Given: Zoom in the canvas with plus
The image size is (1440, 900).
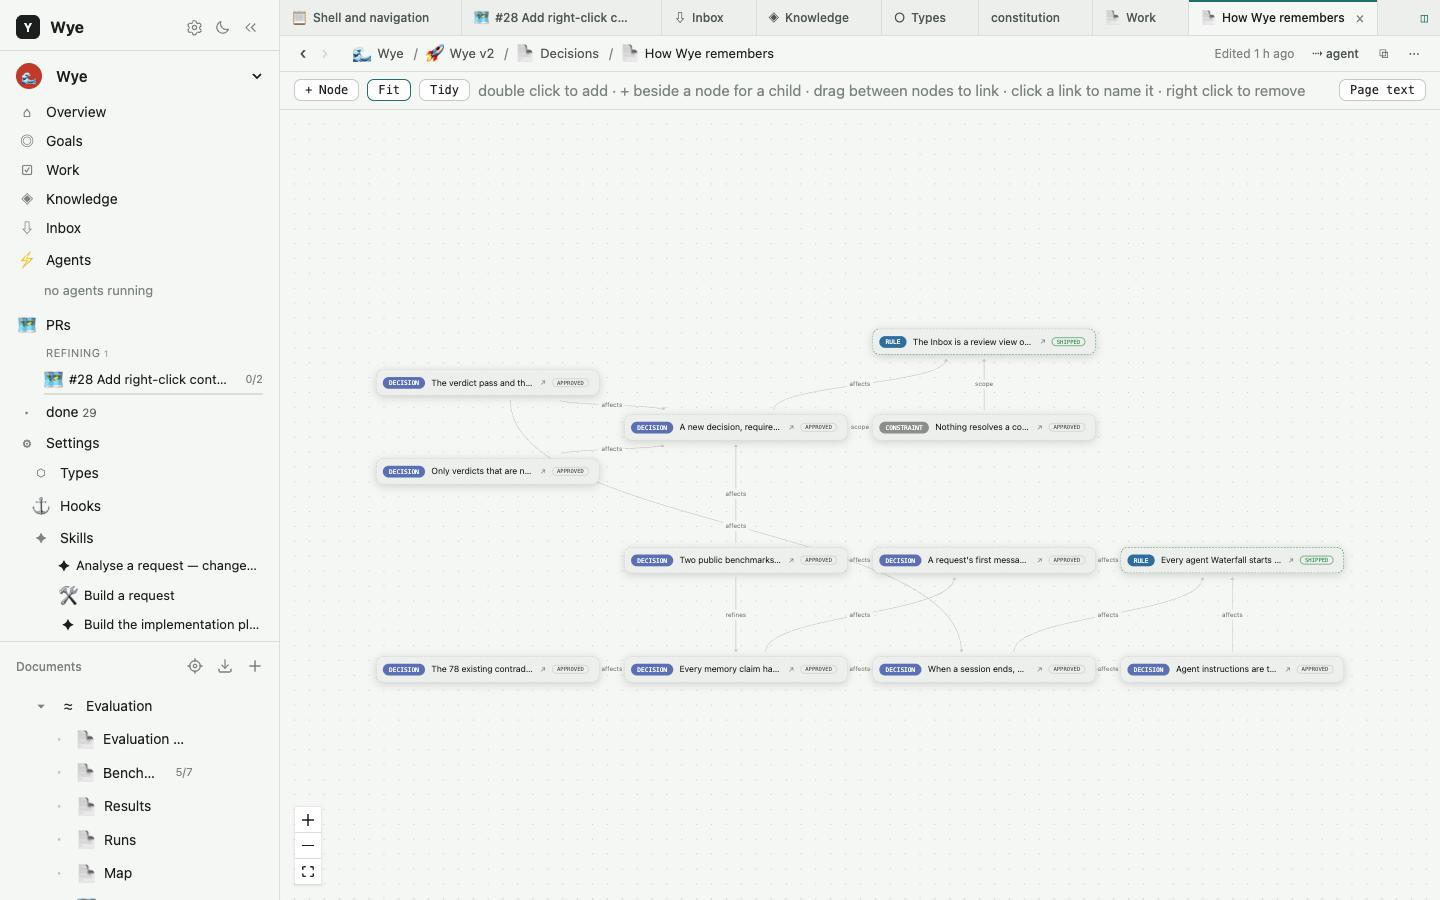Looking at the screenshot, I should 308,820.
